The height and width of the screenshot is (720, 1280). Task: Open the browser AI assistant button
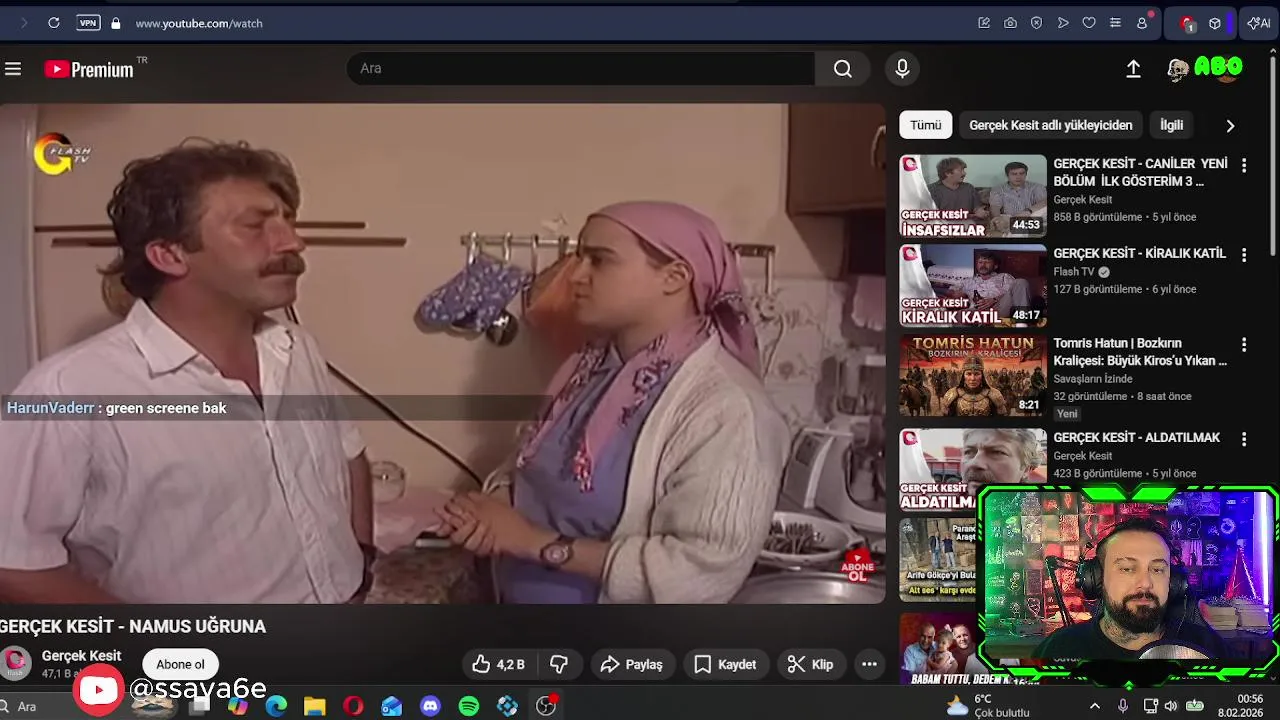(1258, 23)
